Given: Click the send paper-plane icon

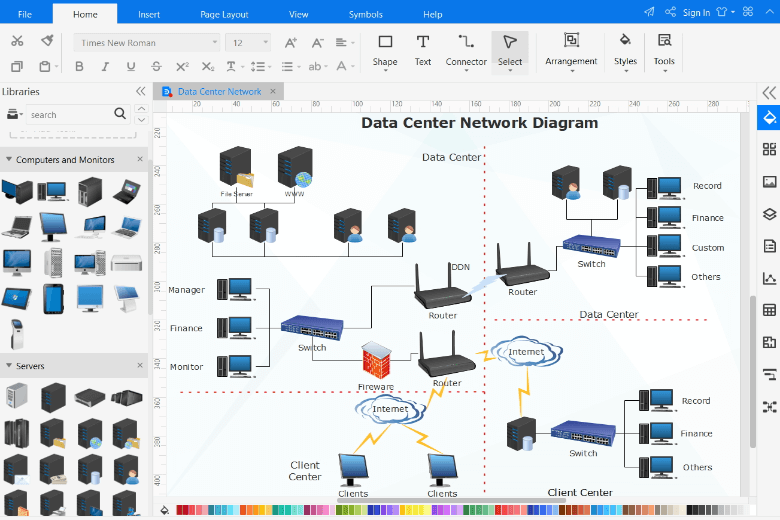Looking at the screenshot, I should pyautogui.click(x=649, y=12).
